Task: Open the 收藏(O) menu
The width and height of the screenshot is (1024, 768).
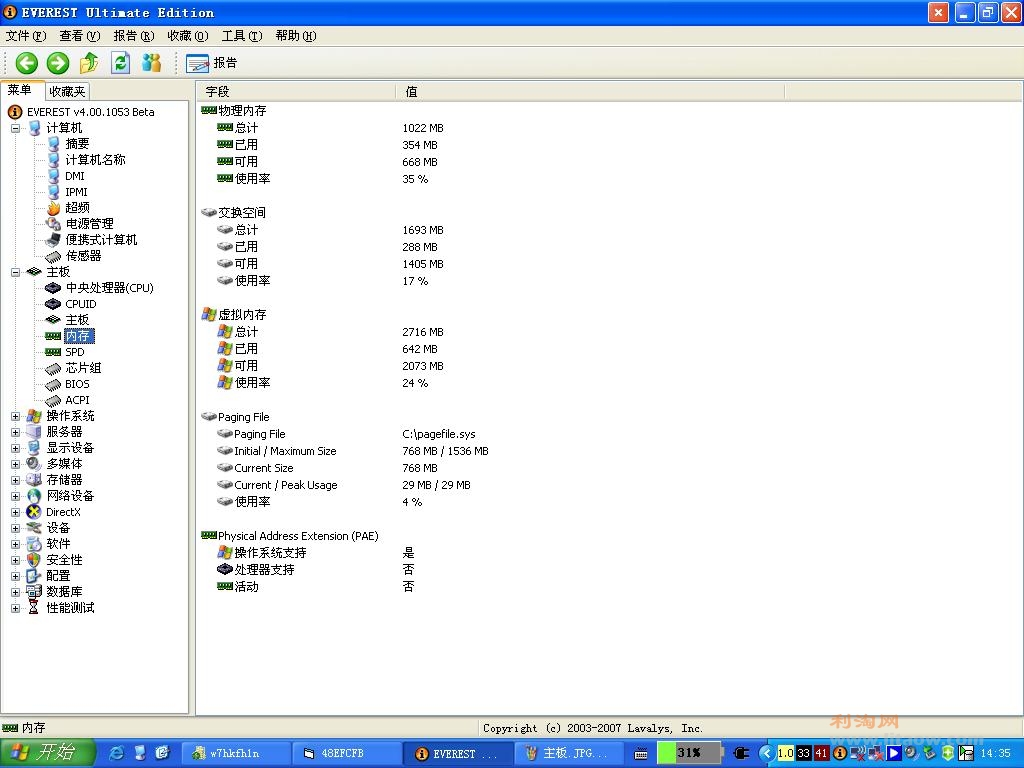Action: 188,36
